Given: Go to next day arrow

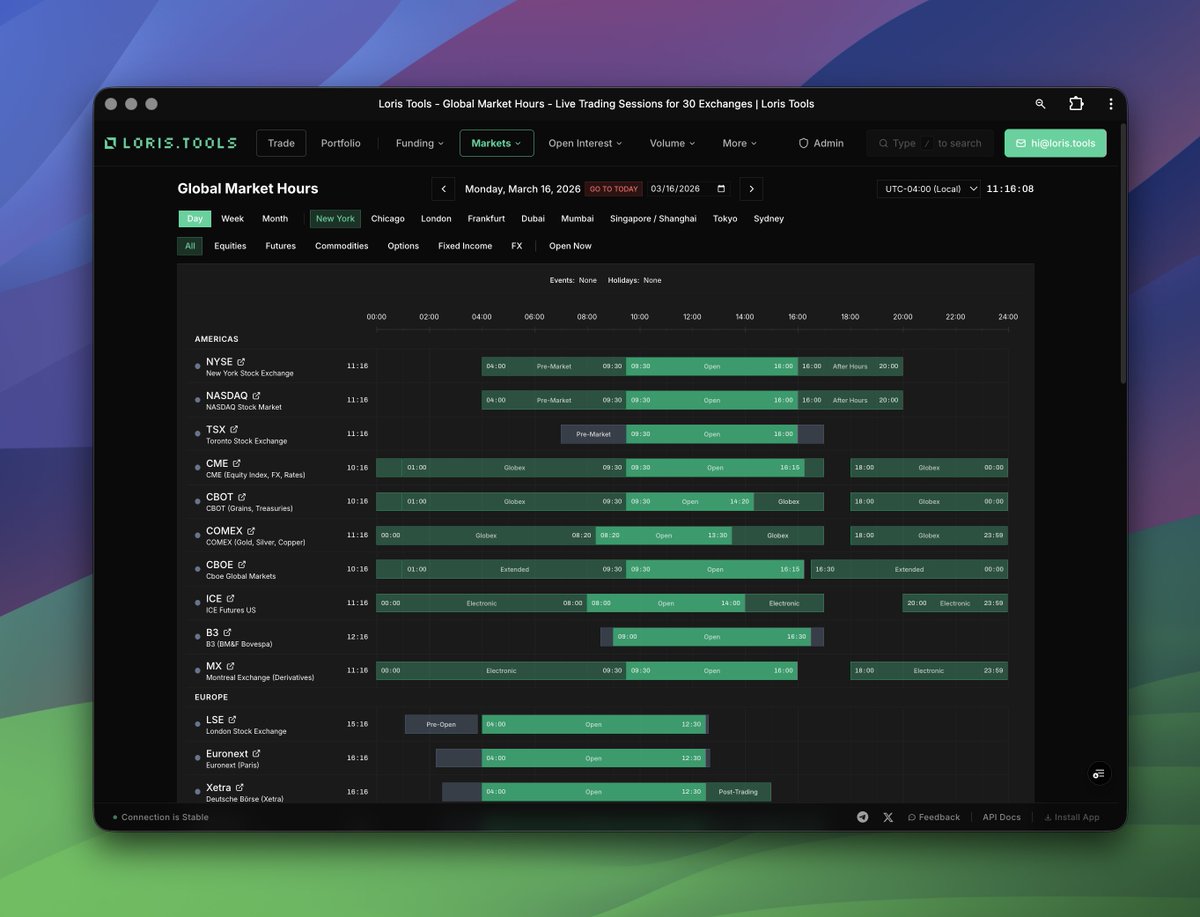Looking at the screenshot, I should point(752,189).
